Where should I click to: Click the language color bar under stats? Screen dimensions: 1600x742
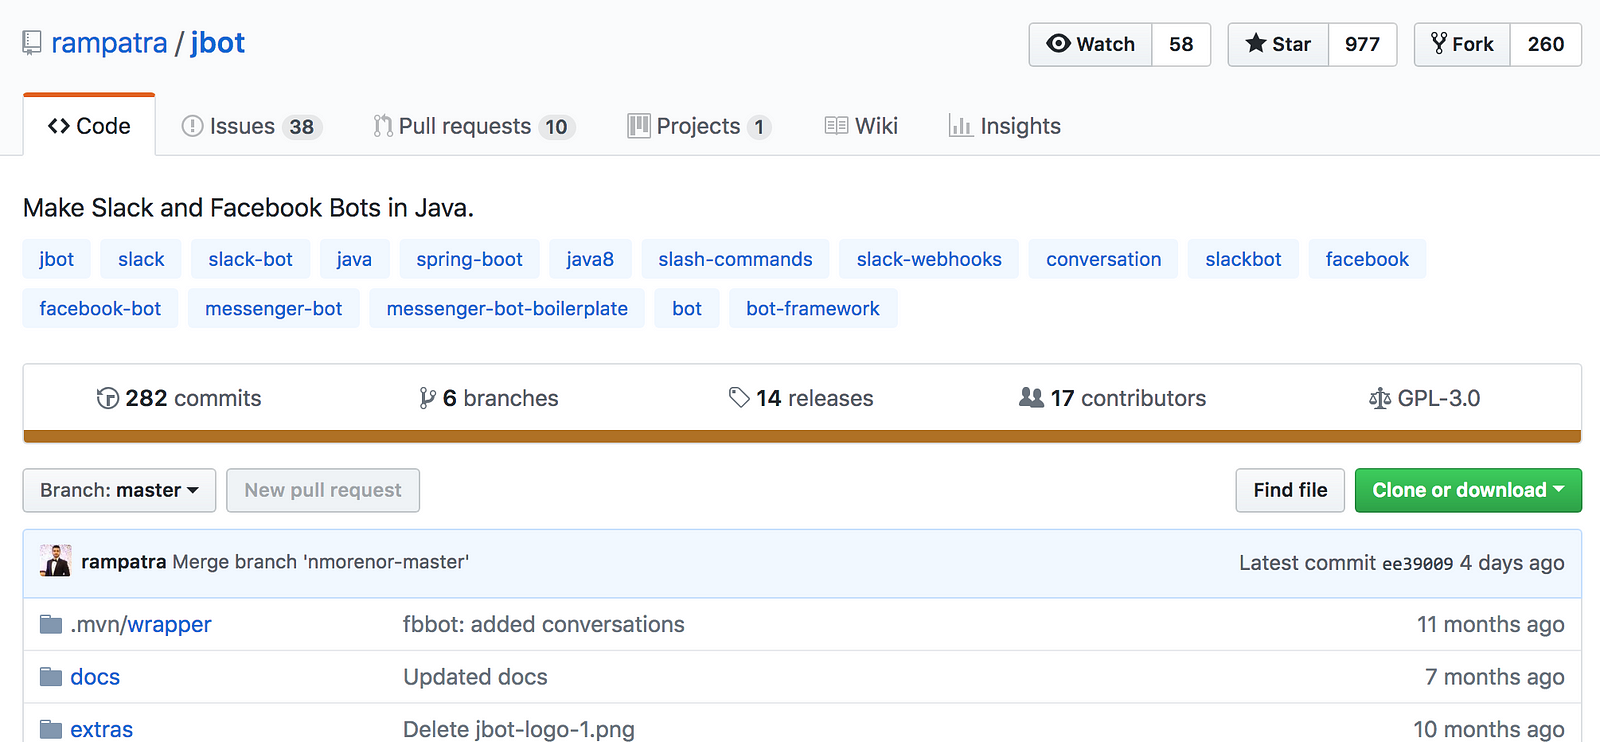click(802, 436)
